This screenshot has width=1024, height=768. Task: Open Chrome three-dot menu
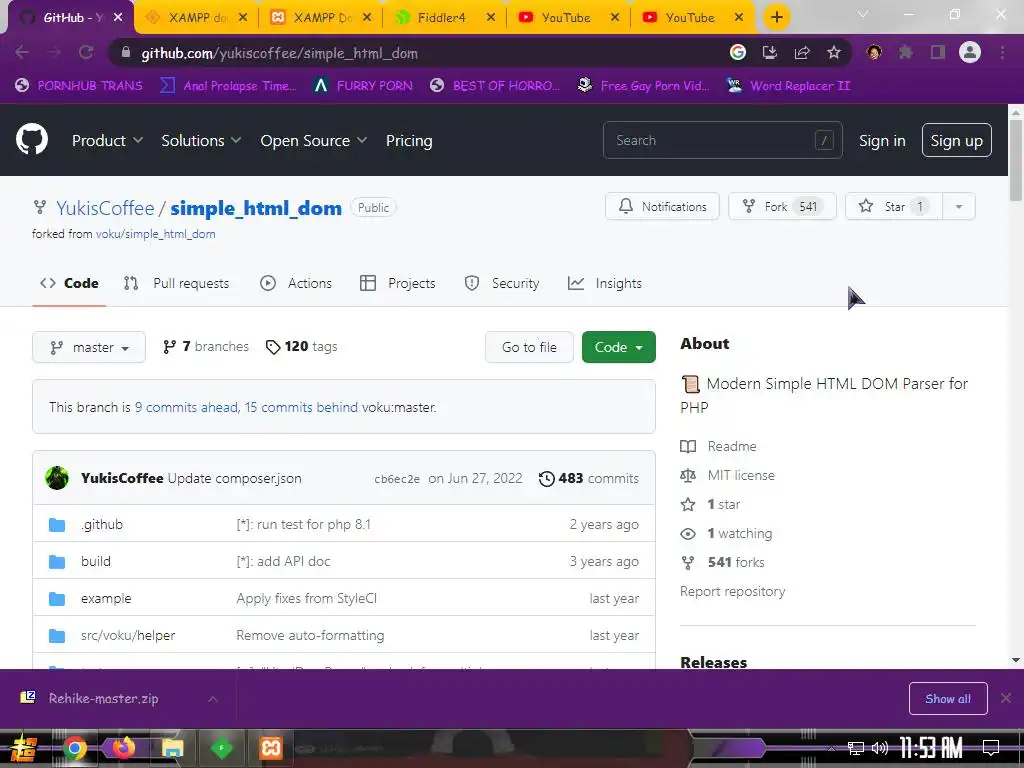coord(1002,52)
